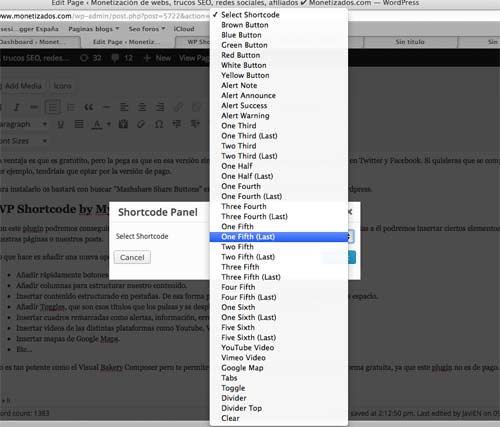This screenshot has width=500, height=427.
Task: Select the Google Map shortcode
Action: coord(279,368)
